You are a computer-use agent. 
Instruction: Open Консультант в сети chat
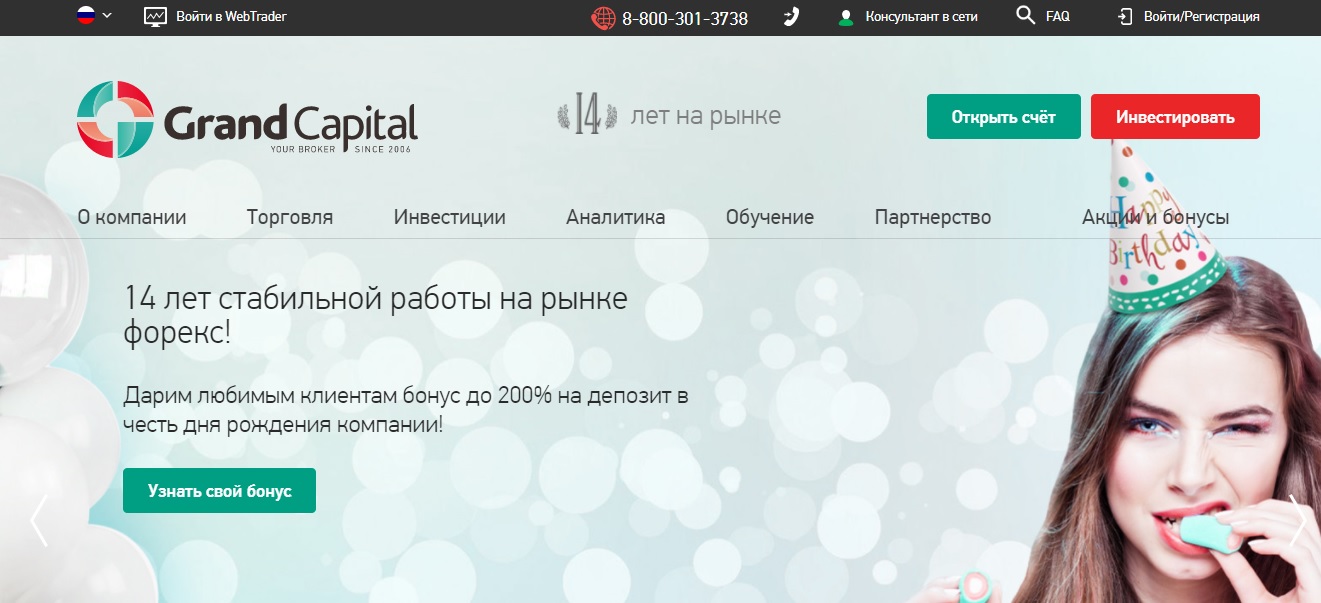pos(921,17)
